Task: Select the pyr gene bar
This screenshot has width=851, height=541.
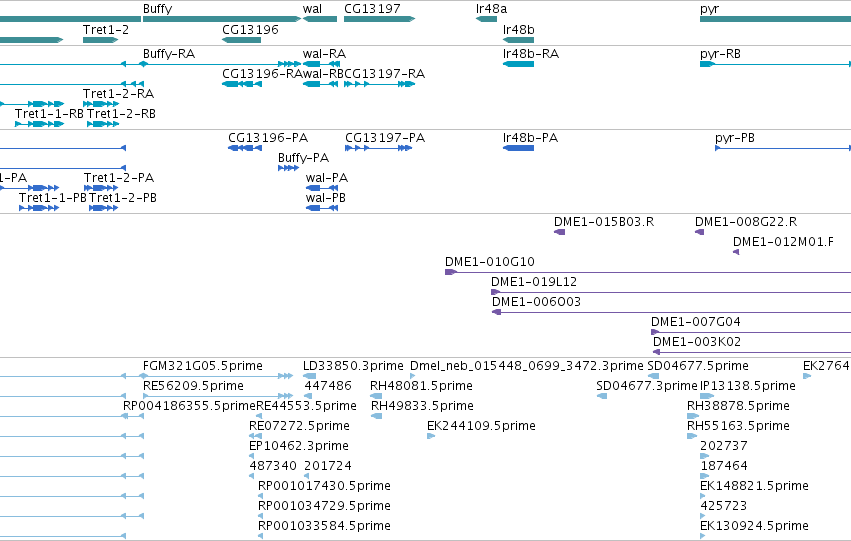Action: 776,19
